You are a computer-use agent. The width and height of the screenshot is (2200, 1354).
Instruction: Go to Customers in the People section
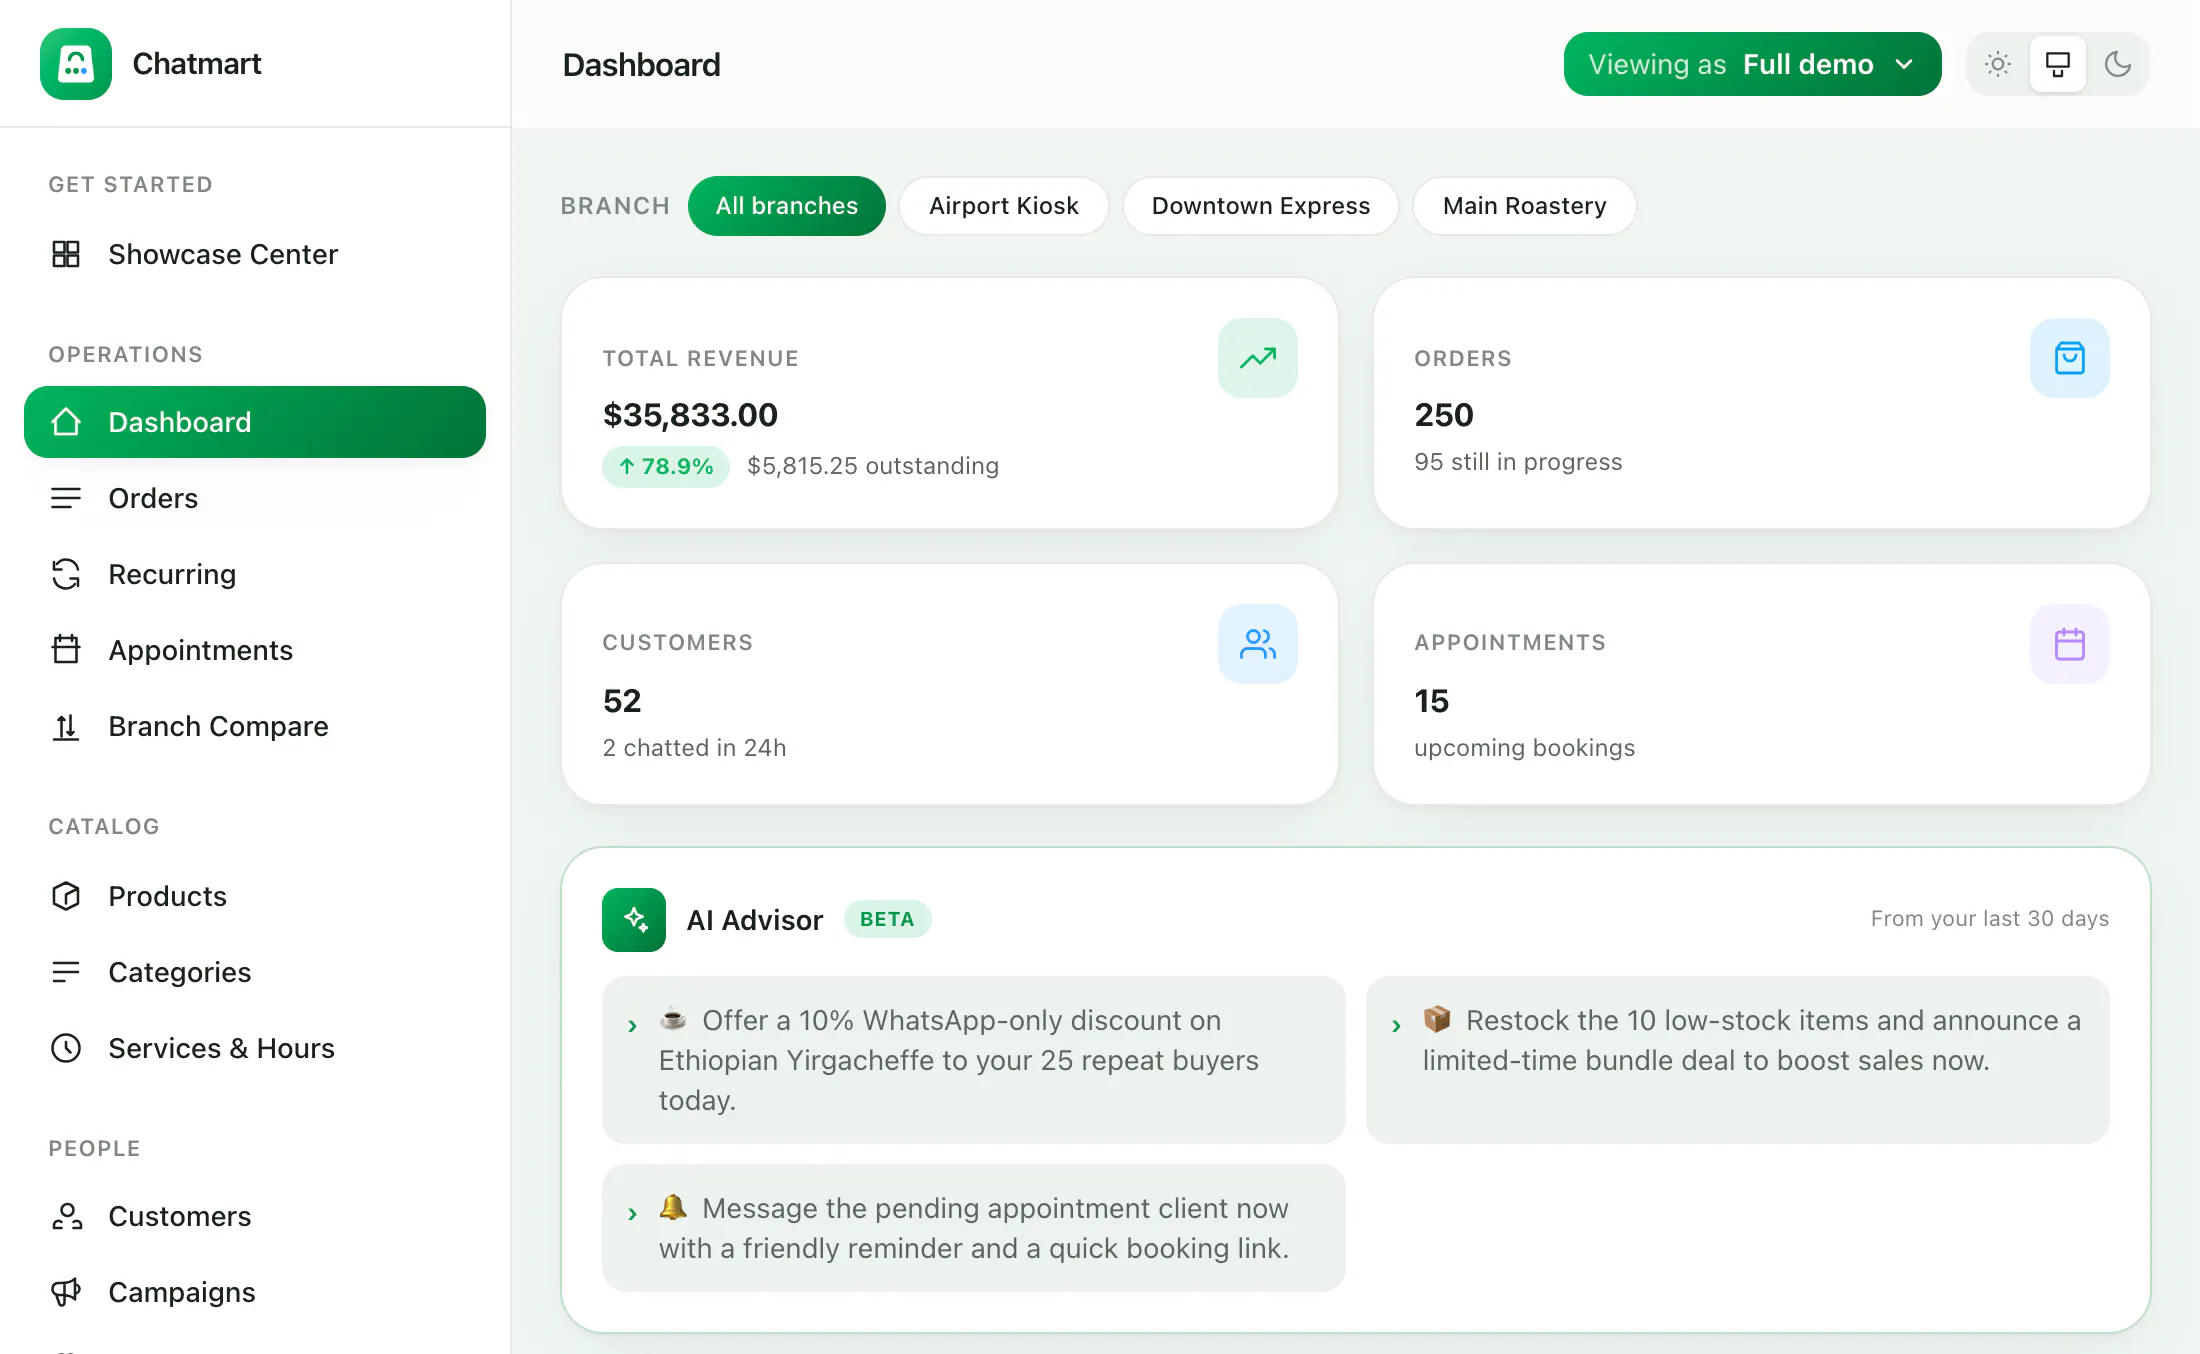[x=255, y=1216]
